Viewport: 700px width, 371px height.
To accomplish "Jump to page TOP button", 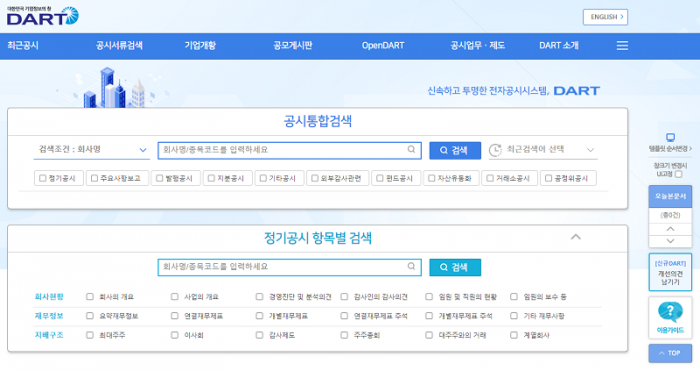I will pyautogui.click(x=670, y=353).
